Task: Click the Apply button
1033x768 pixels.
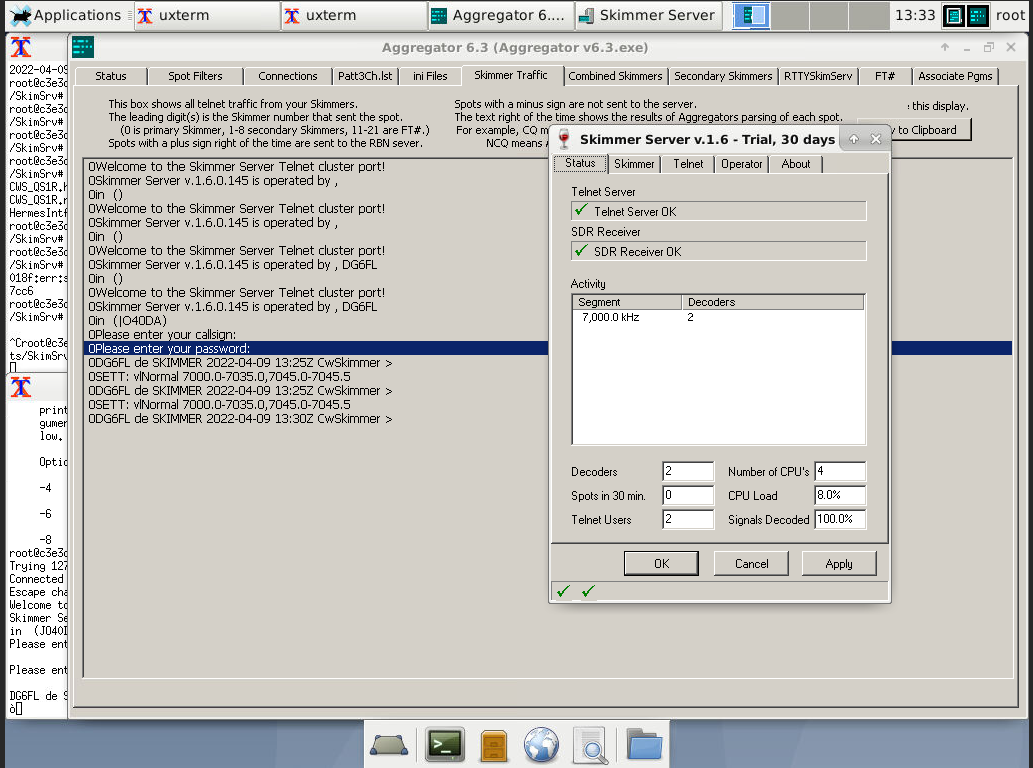Action: tap(839, 564)
